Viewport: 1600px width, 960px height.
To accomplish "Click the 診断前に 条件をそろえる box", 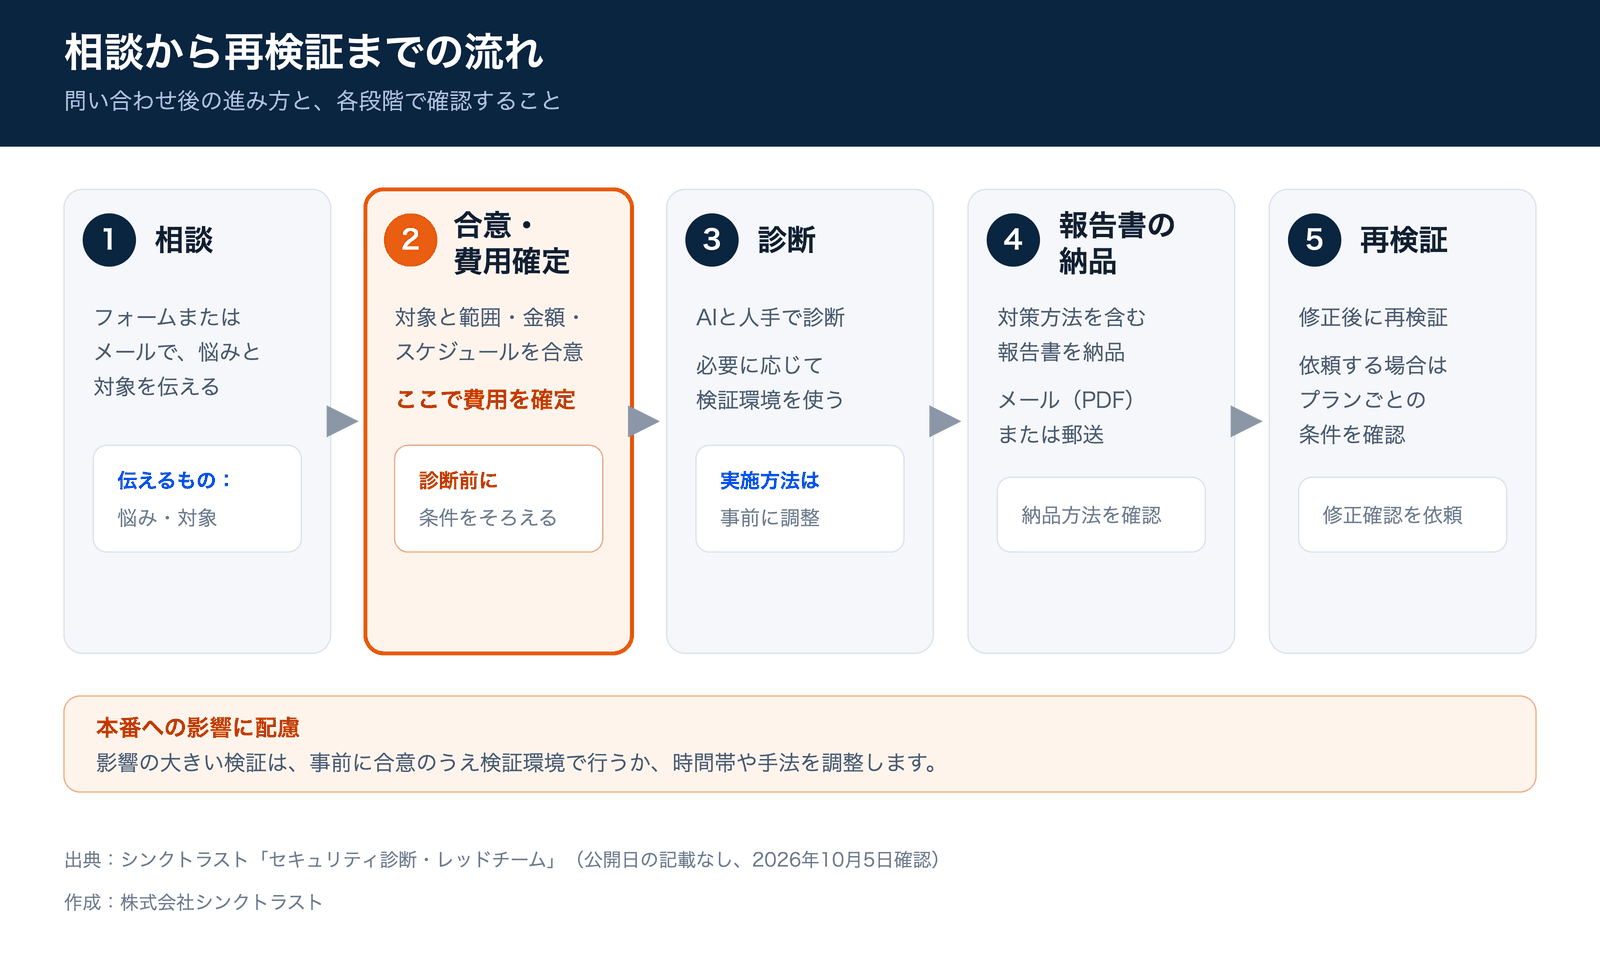I will (499, 499).
